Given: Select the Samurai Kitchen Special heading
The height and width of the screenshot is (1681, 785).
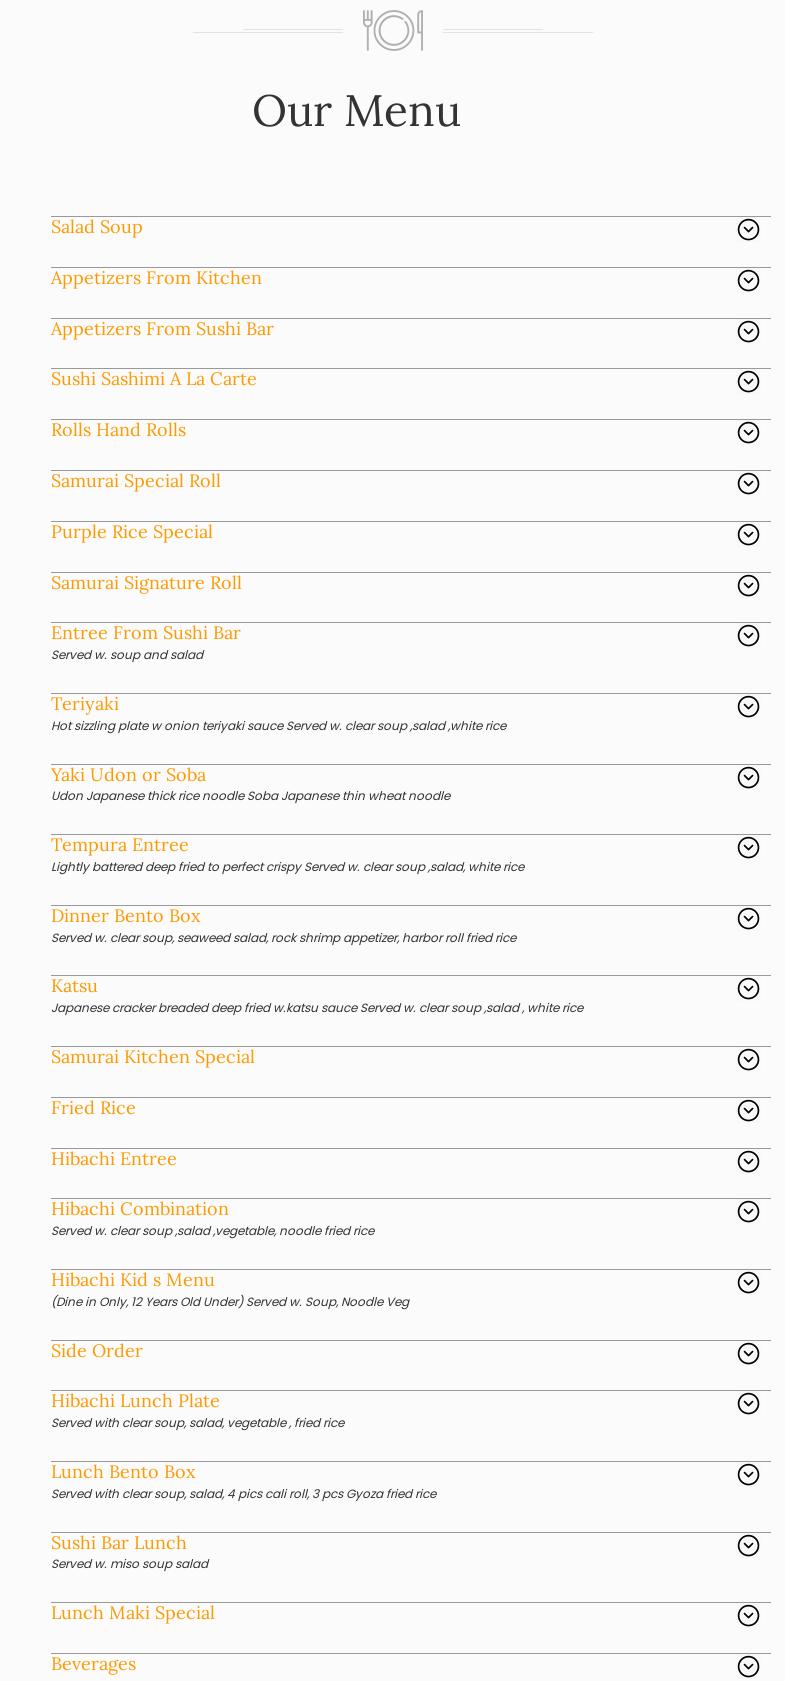Looking at the screenshot, I should (153, 1058).
